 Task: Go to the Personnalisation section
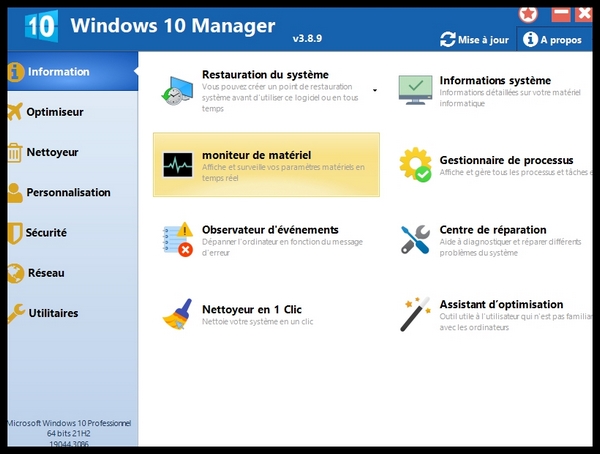click(x=68, y=192)
